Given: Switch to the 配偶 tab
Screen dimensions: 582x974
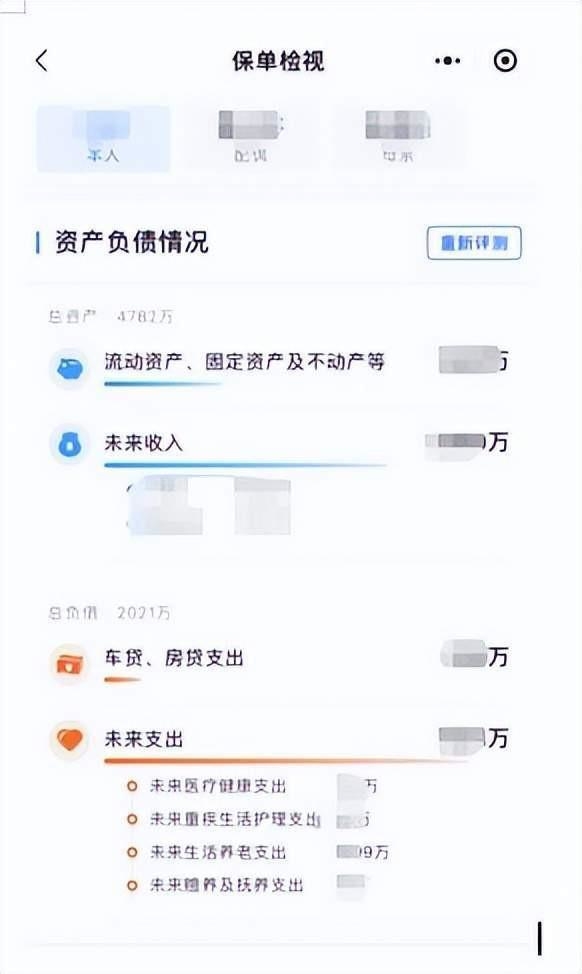Looking at the screenshot, I should [251, 139].
